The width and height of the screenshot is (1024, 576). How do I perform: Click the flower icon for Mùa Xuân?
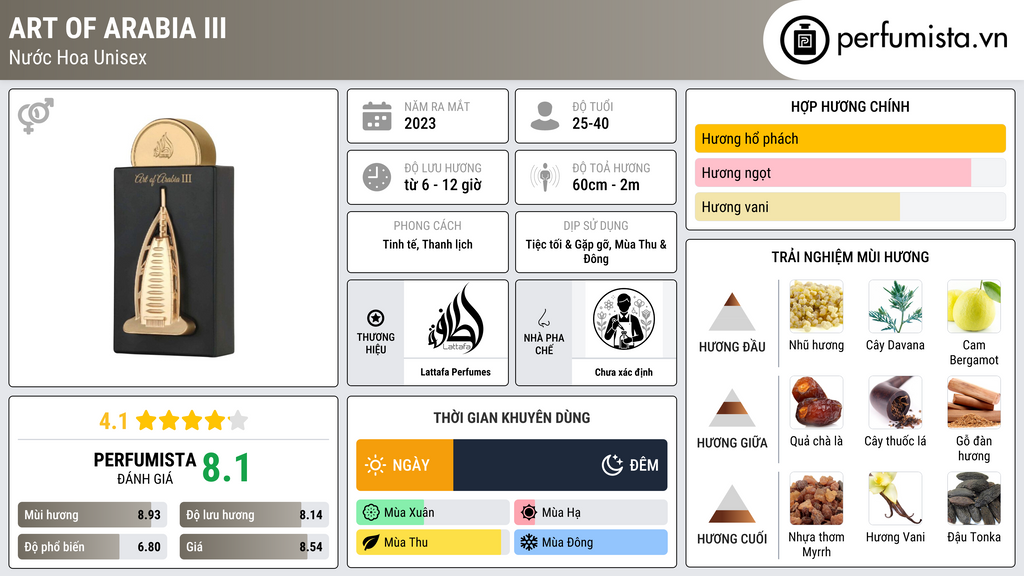371,513
